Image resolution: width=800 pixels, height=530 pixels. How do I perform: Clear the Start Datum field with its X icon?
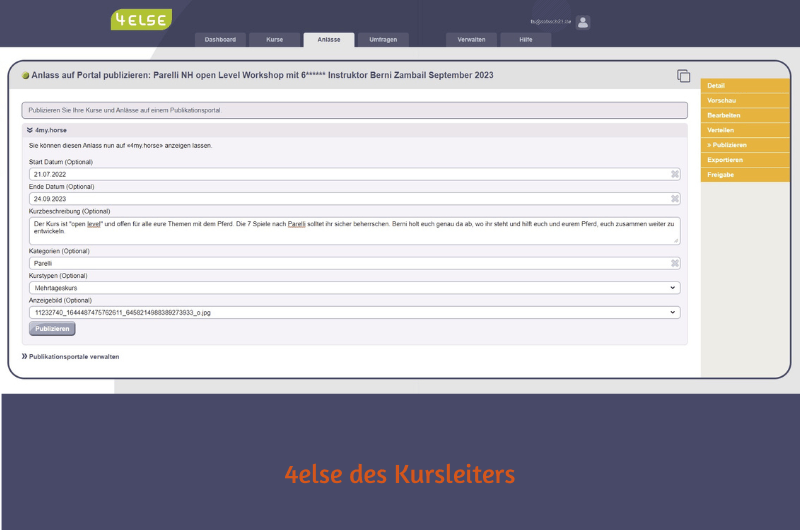[x=675, y=174]
